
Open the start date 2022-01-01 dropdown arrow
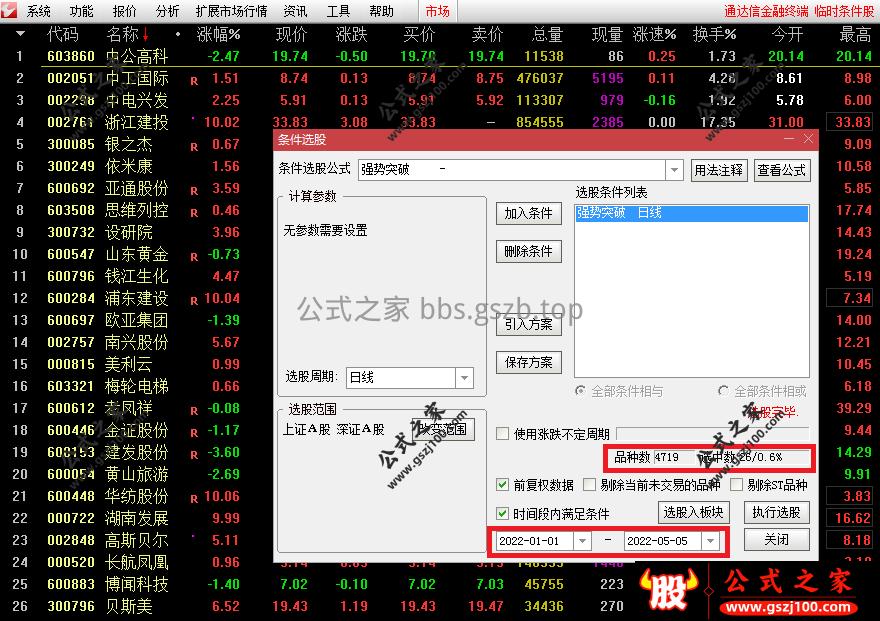582,541
